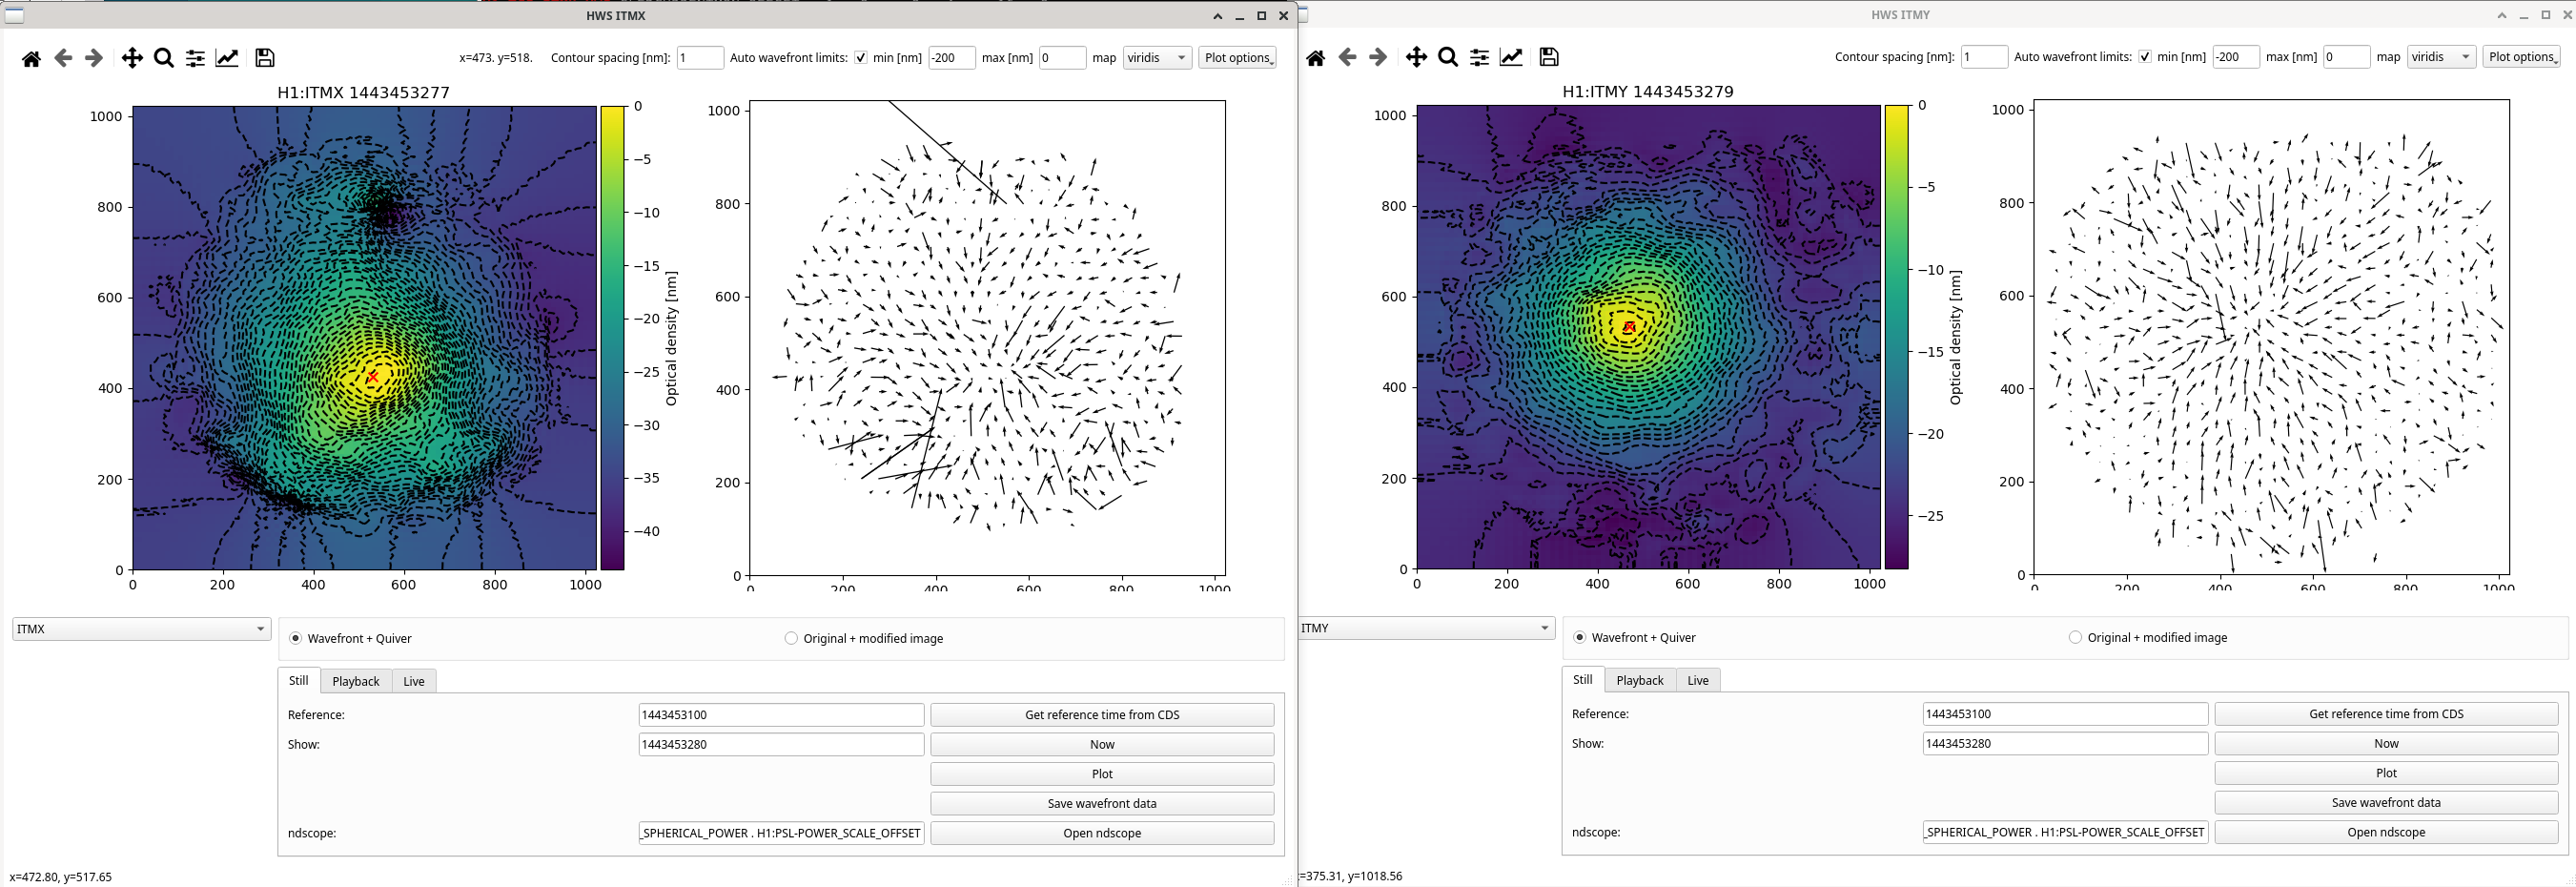Viewport: 2576px width, 887px height.
Task: Expand the ITMX optic selector dropdown
Action: pyautogui.click(x=141, y=629)
